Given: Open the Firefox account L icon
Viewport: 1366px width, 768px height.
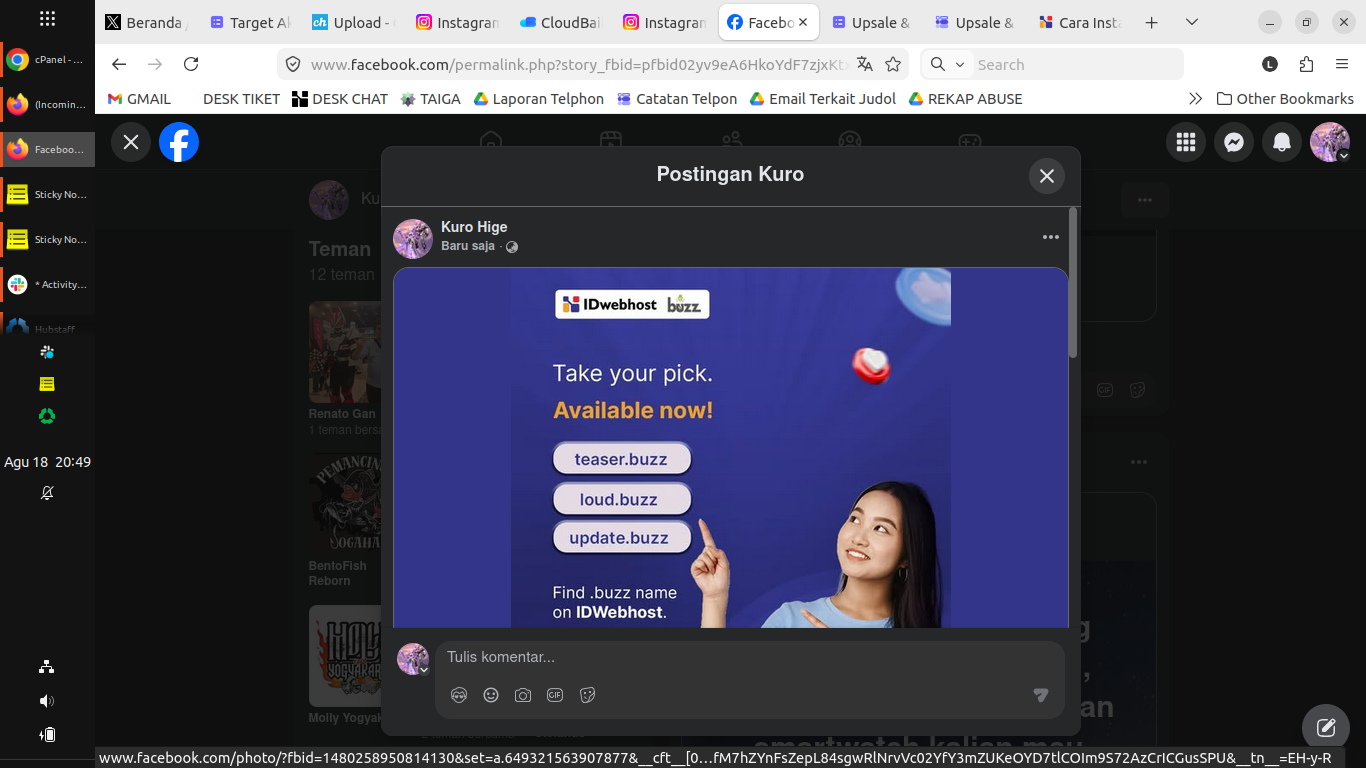Looking at the screenshot, I should [1270, 64].
